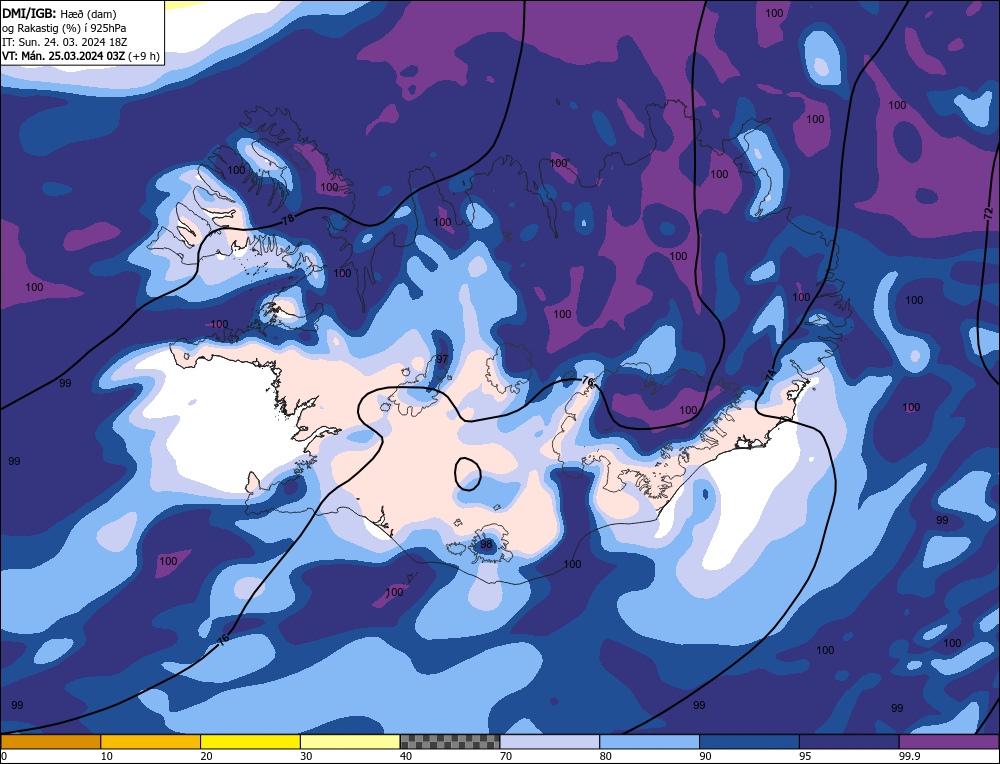1000x764 pixels.
Task: Click the pale yellow 30–40 legend swatch
Action: tap(350, 741)
